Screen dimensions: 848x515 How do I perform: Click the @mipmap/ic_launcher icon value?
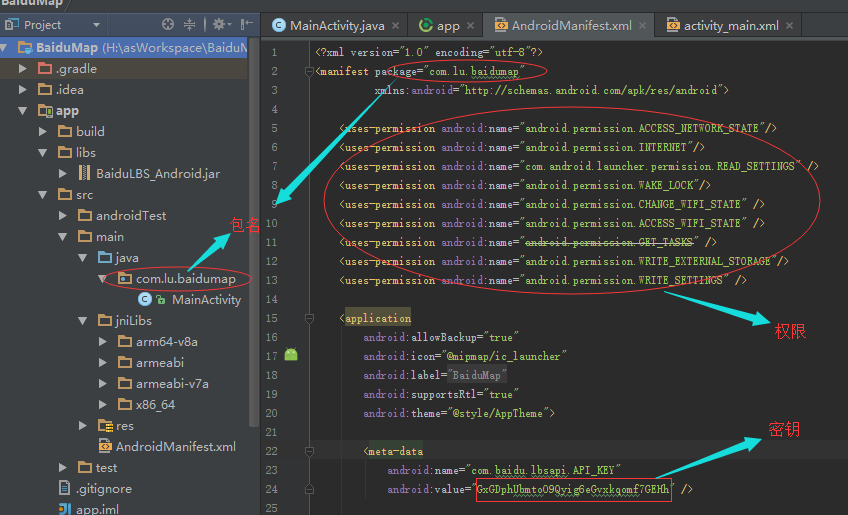tap(504, 356)
